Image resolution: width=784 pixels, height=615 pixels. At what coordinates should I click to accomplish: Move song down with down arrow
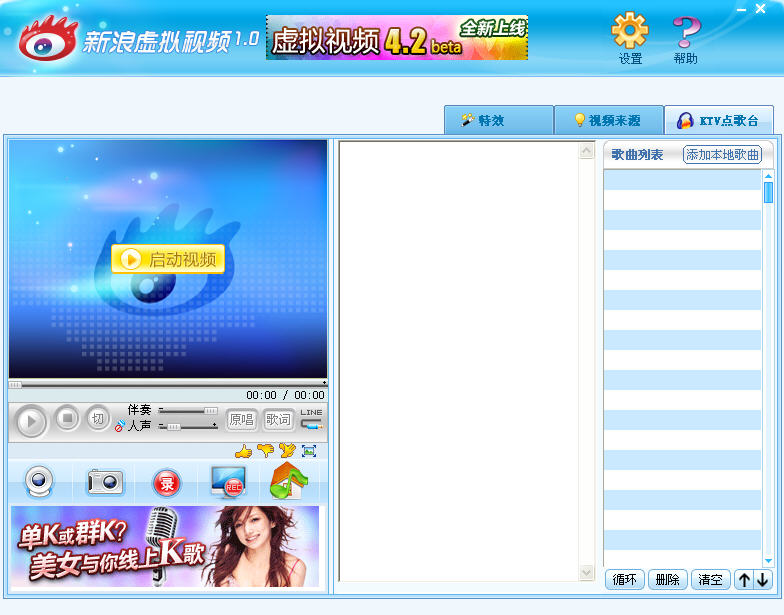(762, 580)
